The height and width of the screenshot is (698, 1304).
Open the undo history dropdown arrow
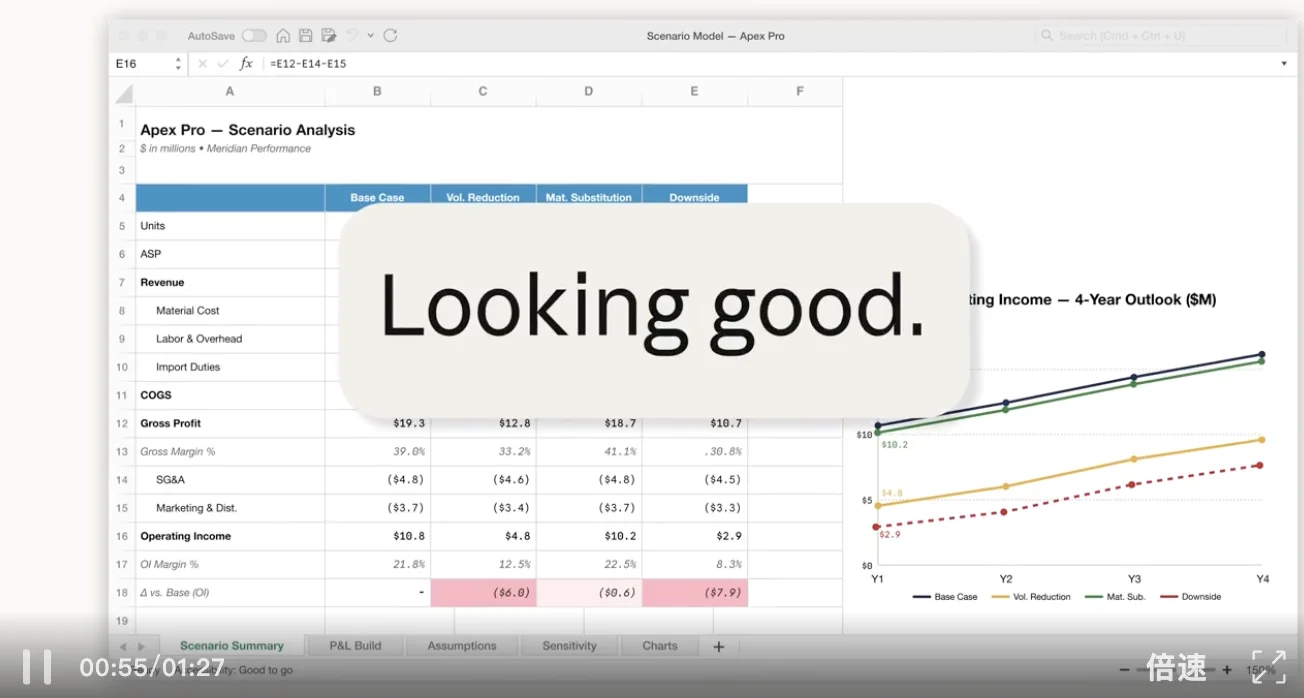point(370,36)
